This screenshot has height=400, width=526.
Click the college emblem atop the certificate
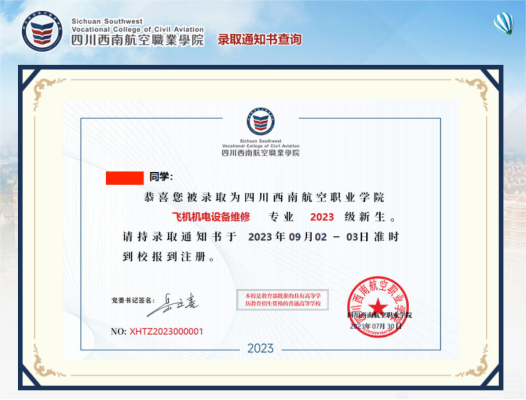click(x=261, y=121)
